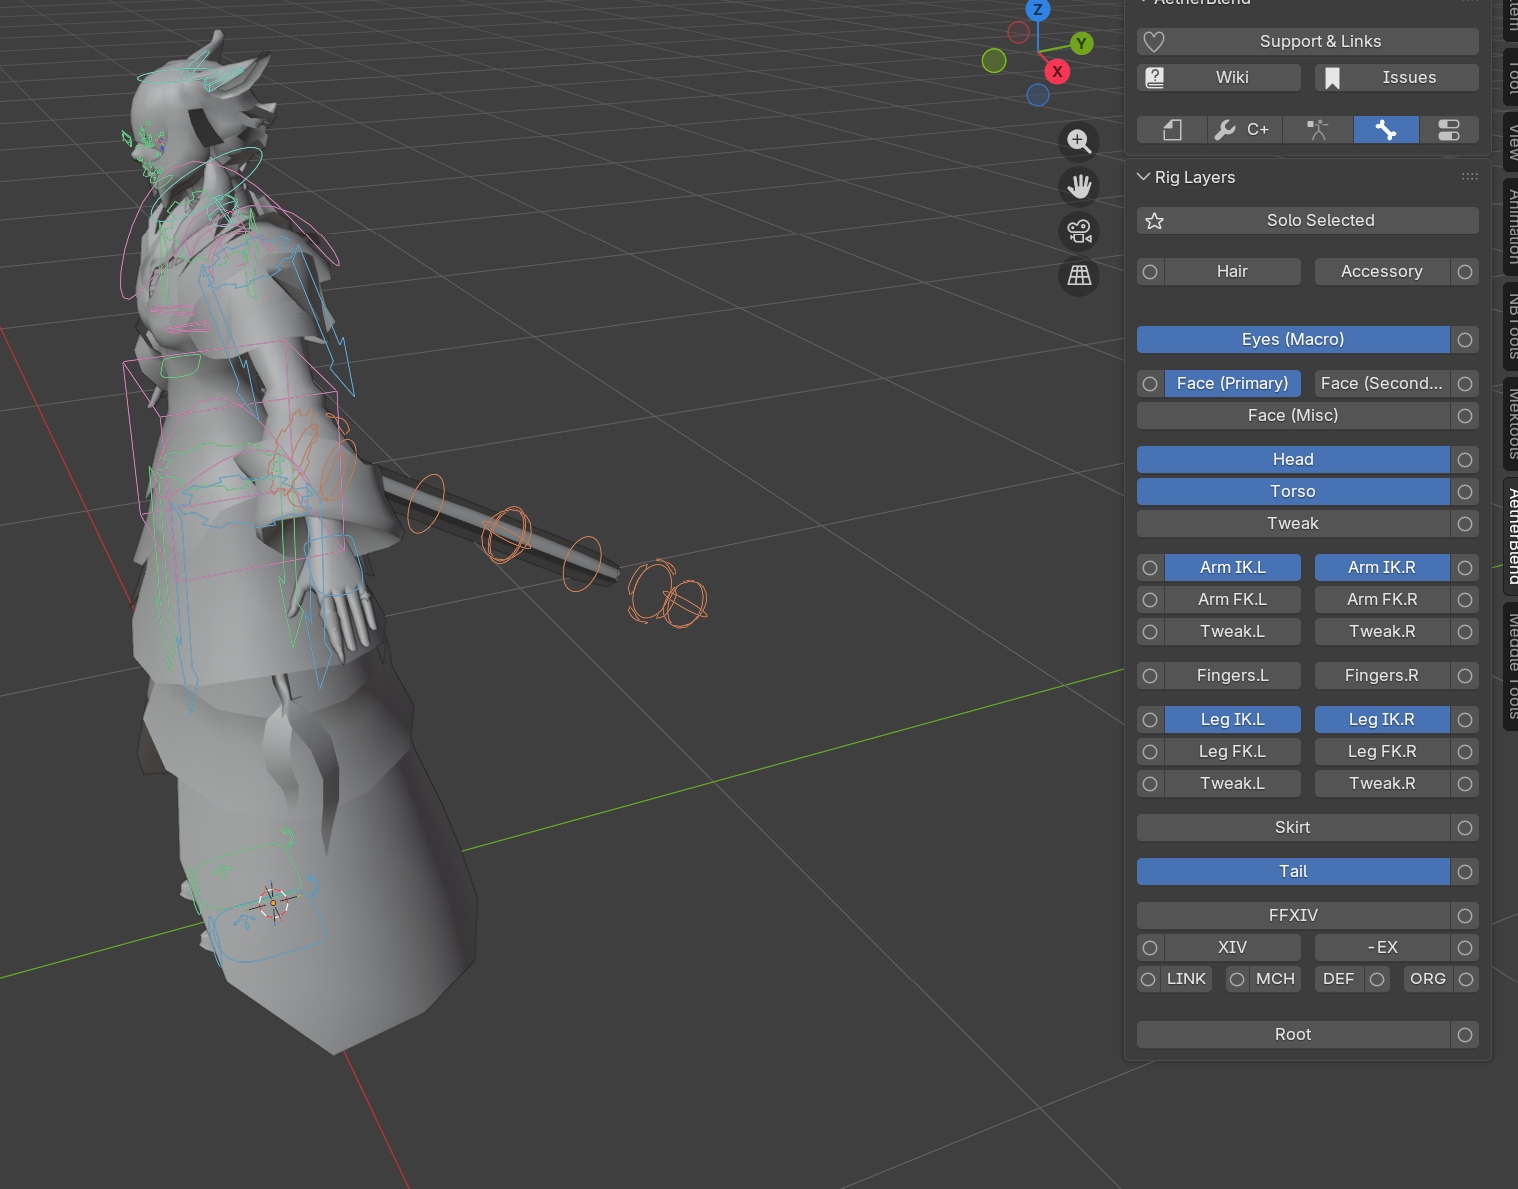Viewport: 1518px width, 1189px height.
Task: Enable the Arm FK.R layer
Action: pos(1382,600)
